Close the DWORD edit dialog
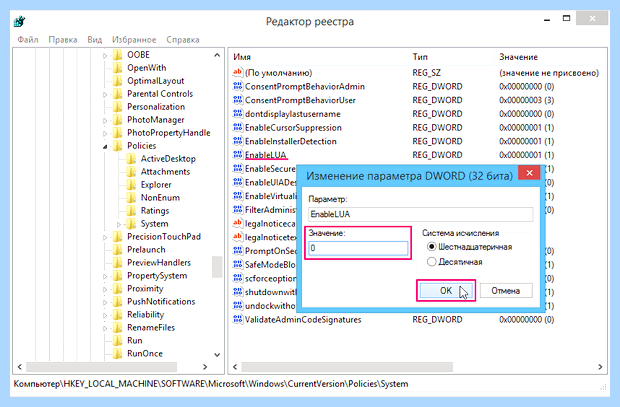 pos(529,173)
